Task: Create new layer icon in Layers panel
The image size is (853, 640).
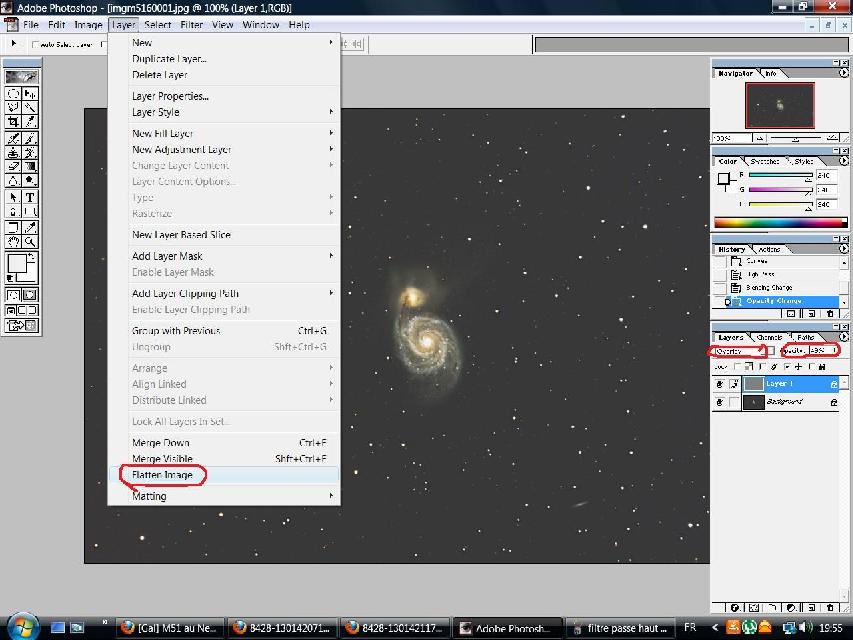Action: [811, 607]
